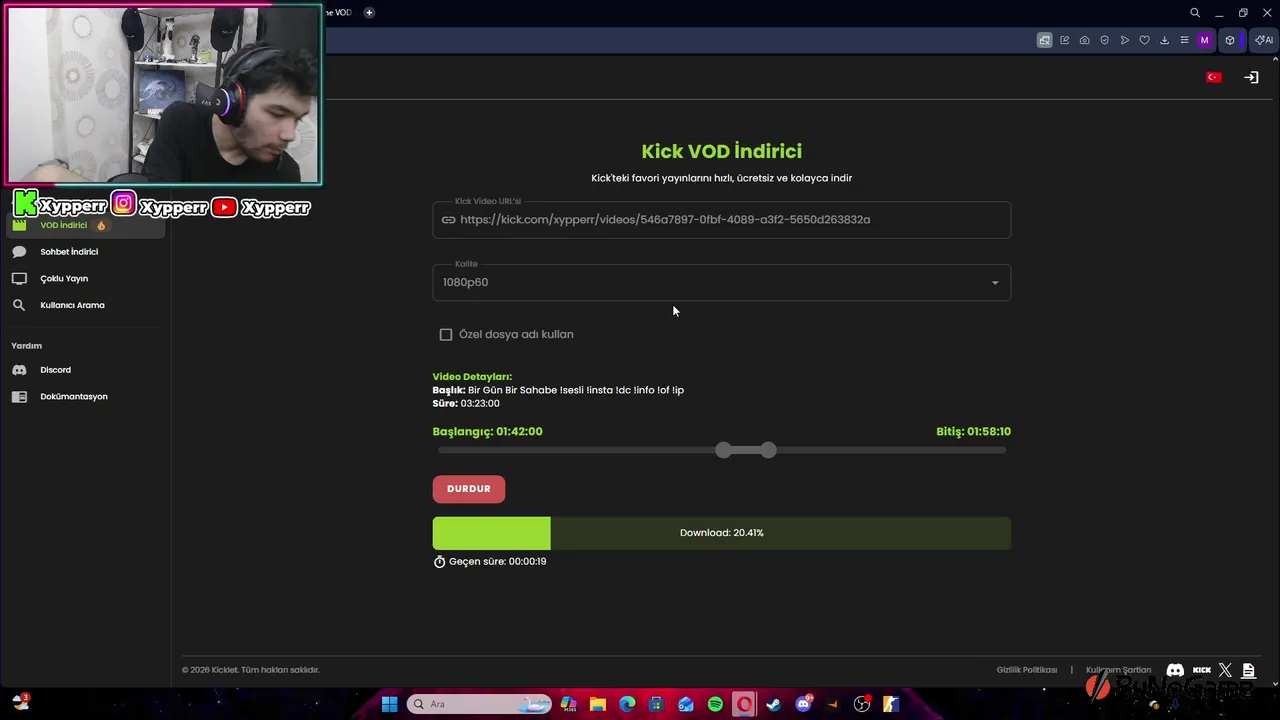Click the Kick Video URL input field

coord(721,220)
